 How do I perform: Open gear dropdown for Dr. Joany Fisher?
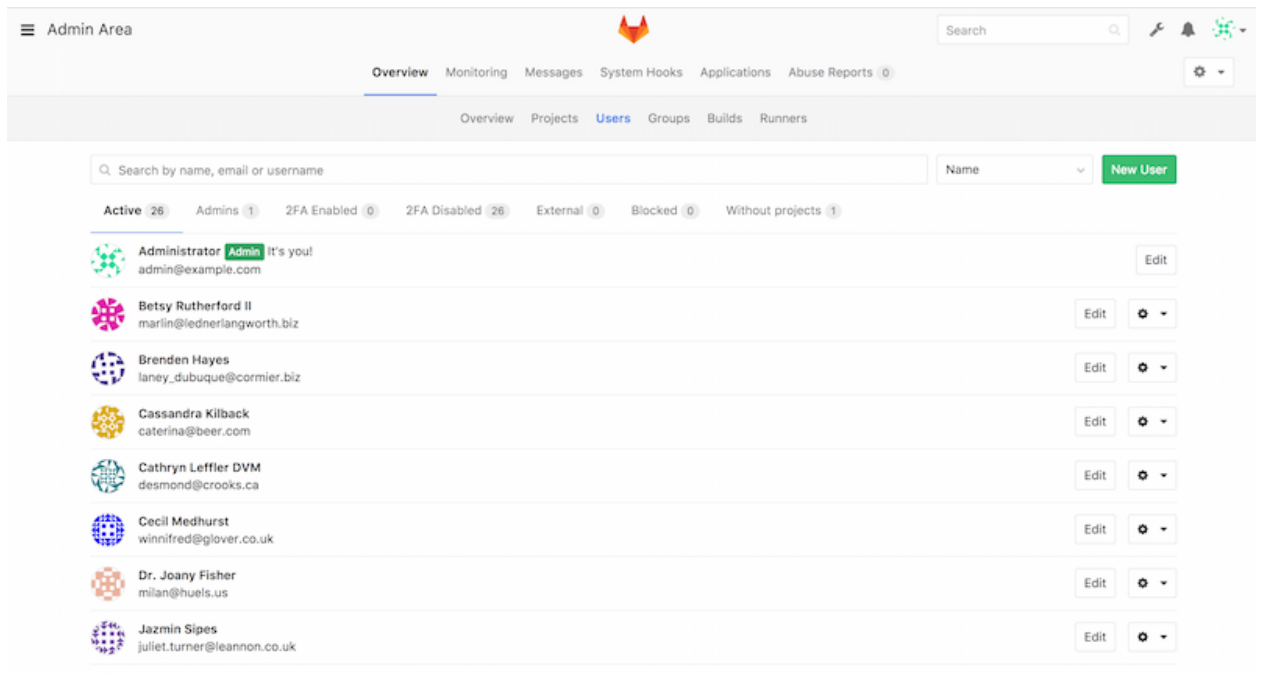point(1152,584)
